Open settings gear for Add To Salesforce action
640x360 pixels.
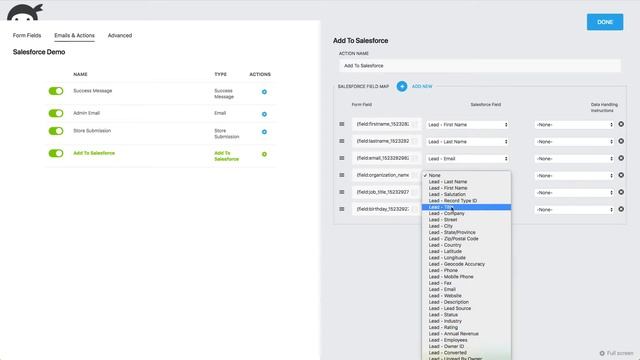click(x=264, y=154)
